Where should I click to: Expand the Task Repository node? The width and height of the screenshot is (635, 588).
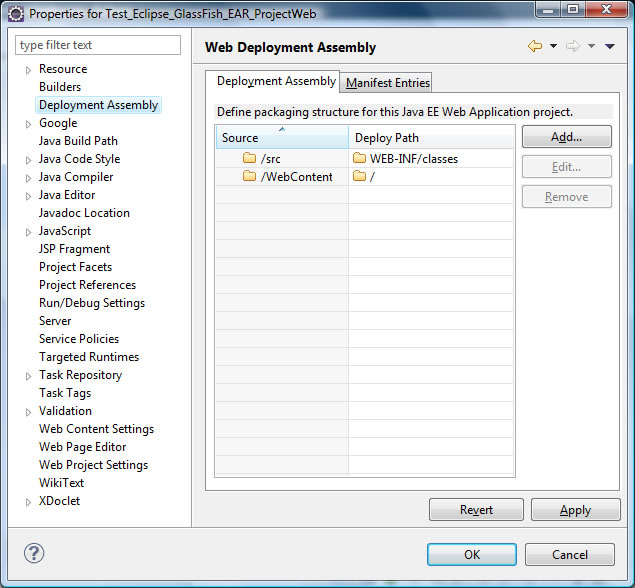pos(28,376)
